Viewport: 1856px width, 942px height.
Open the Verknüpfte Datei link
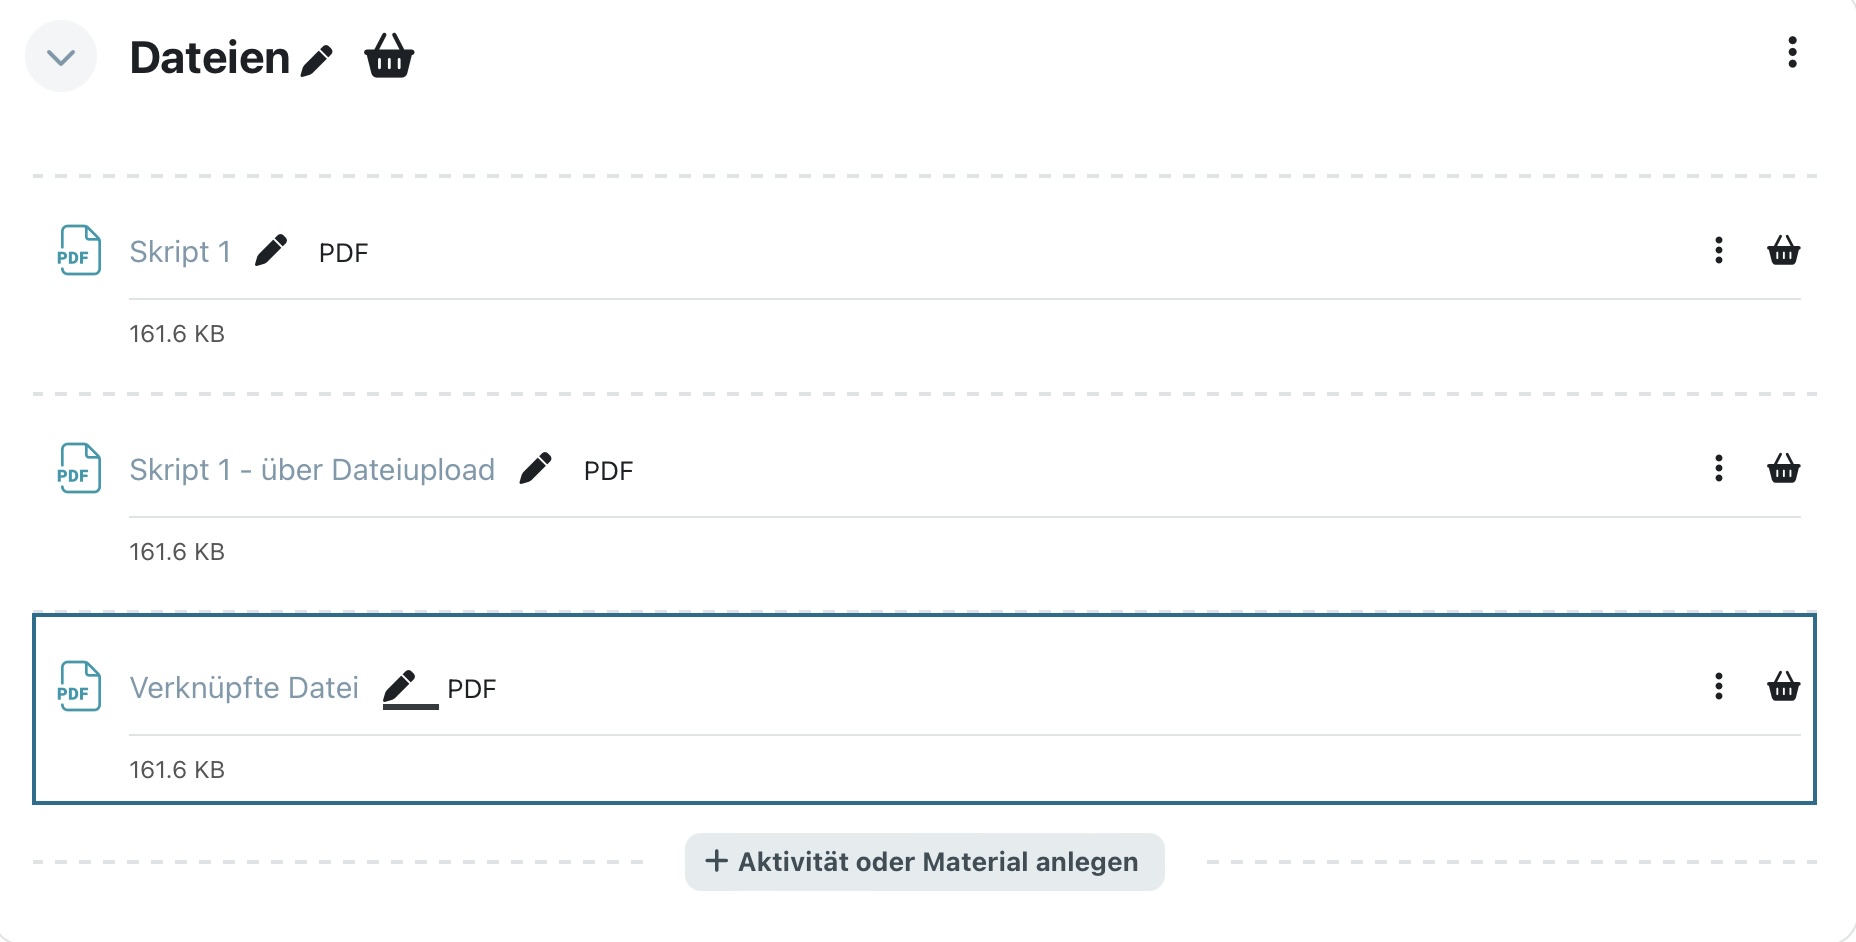point(244,688)
